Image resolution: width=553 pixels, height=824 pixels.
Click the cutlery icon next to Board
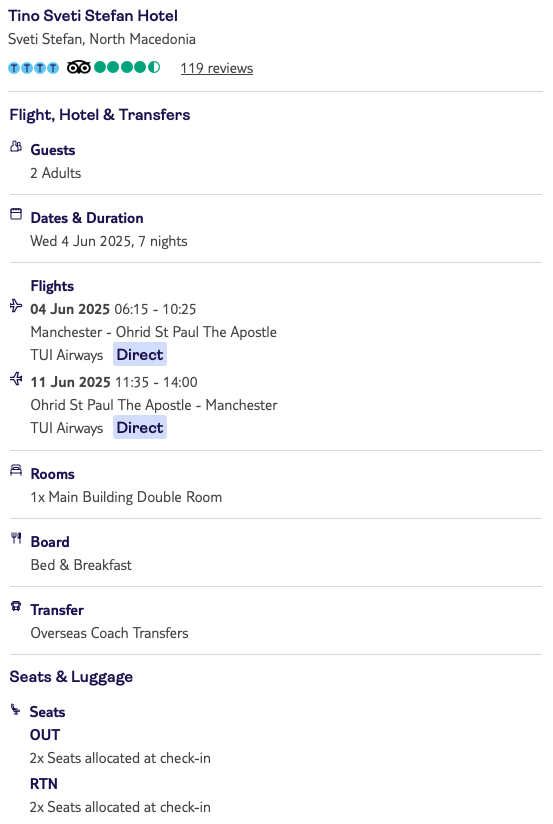click(16, 538)
